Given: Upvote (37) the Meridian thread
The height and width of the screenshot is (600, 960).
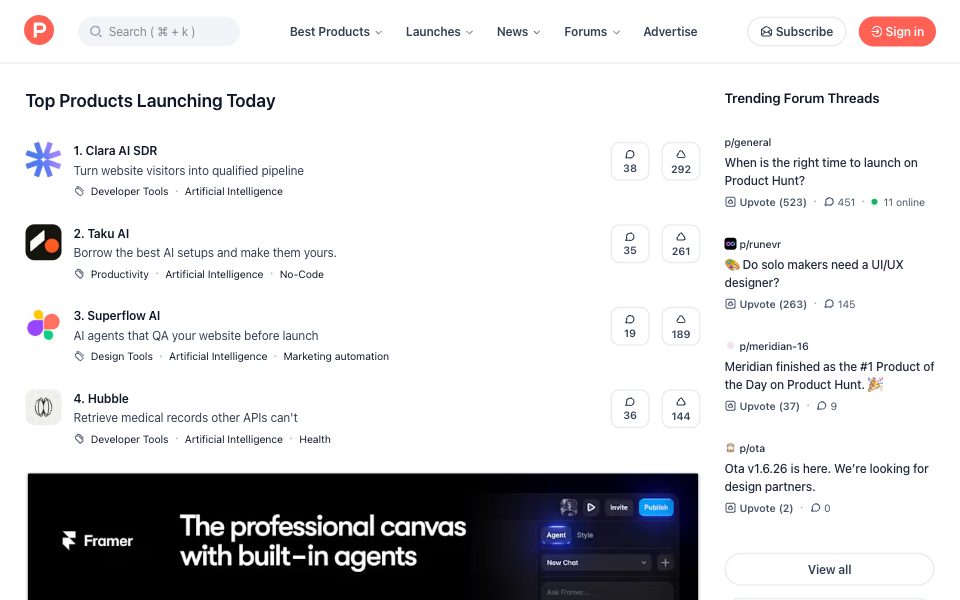Looking at the screenshot, I should (762, 406).
